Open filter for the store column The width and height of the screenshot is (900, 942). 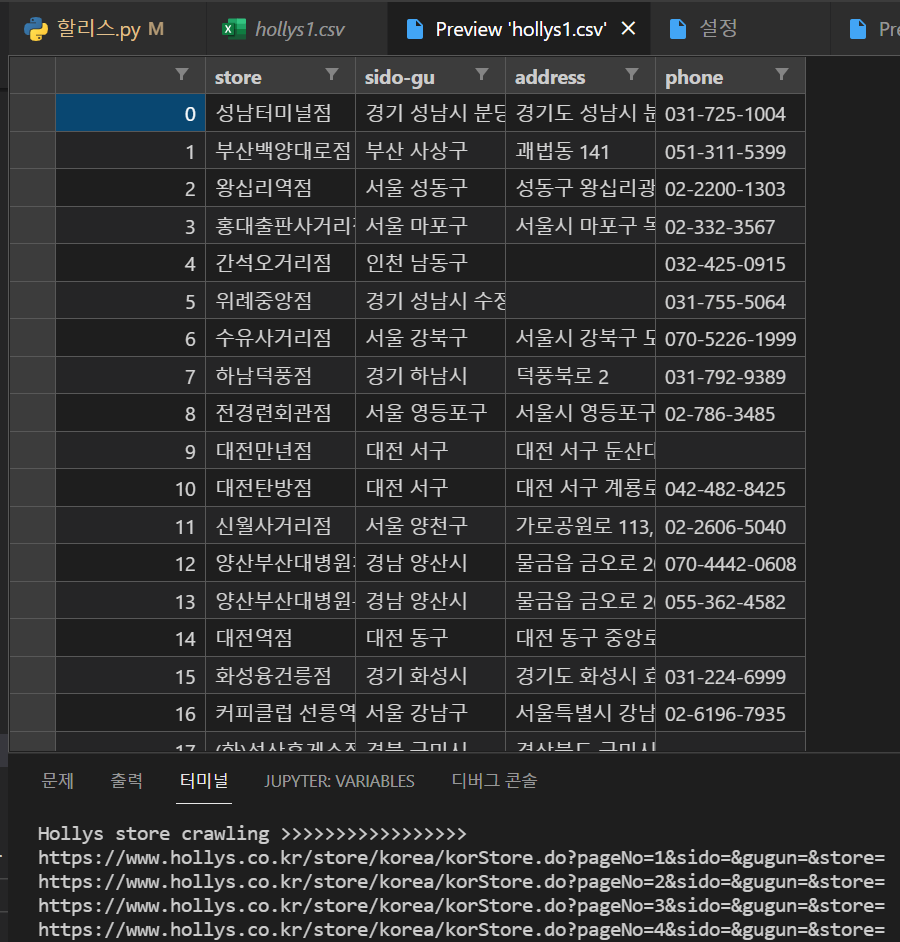coord(332,74)
